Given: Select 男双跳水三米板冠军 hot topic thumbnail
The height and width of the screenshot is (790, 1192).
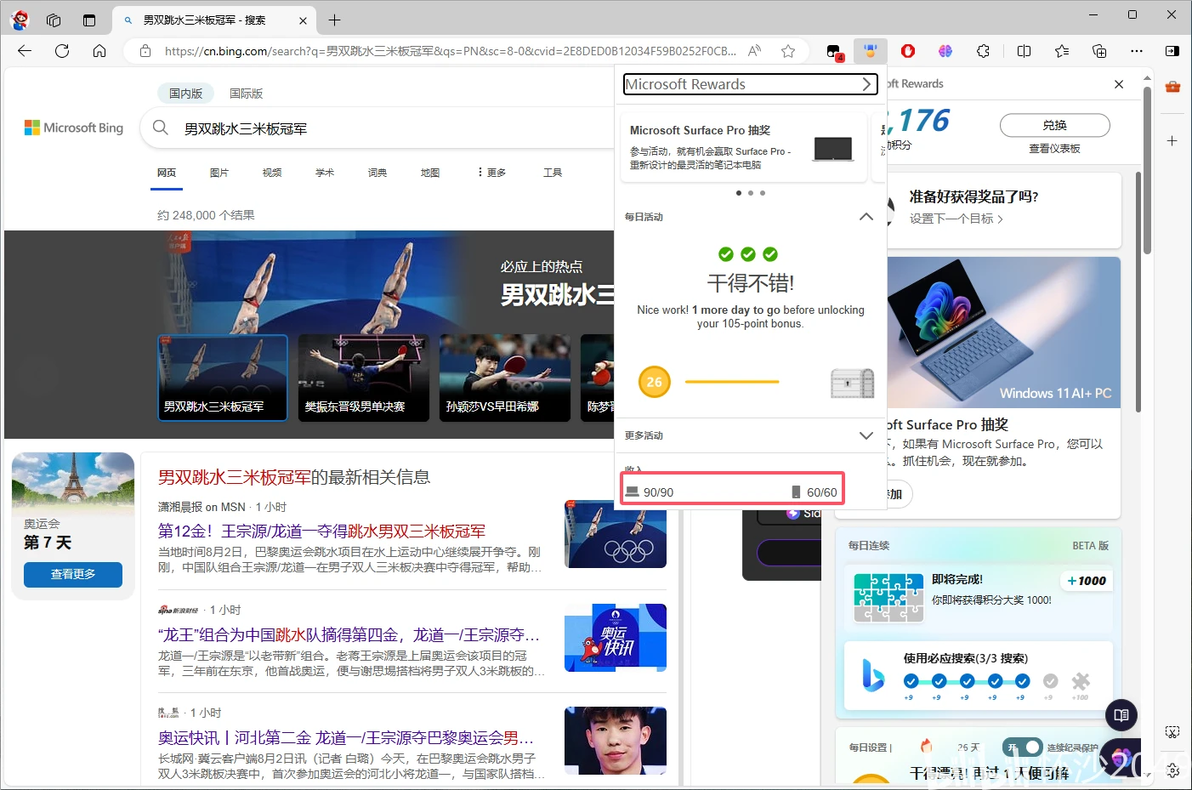Looking at the screenshot, I should click(x=223, y=377).
